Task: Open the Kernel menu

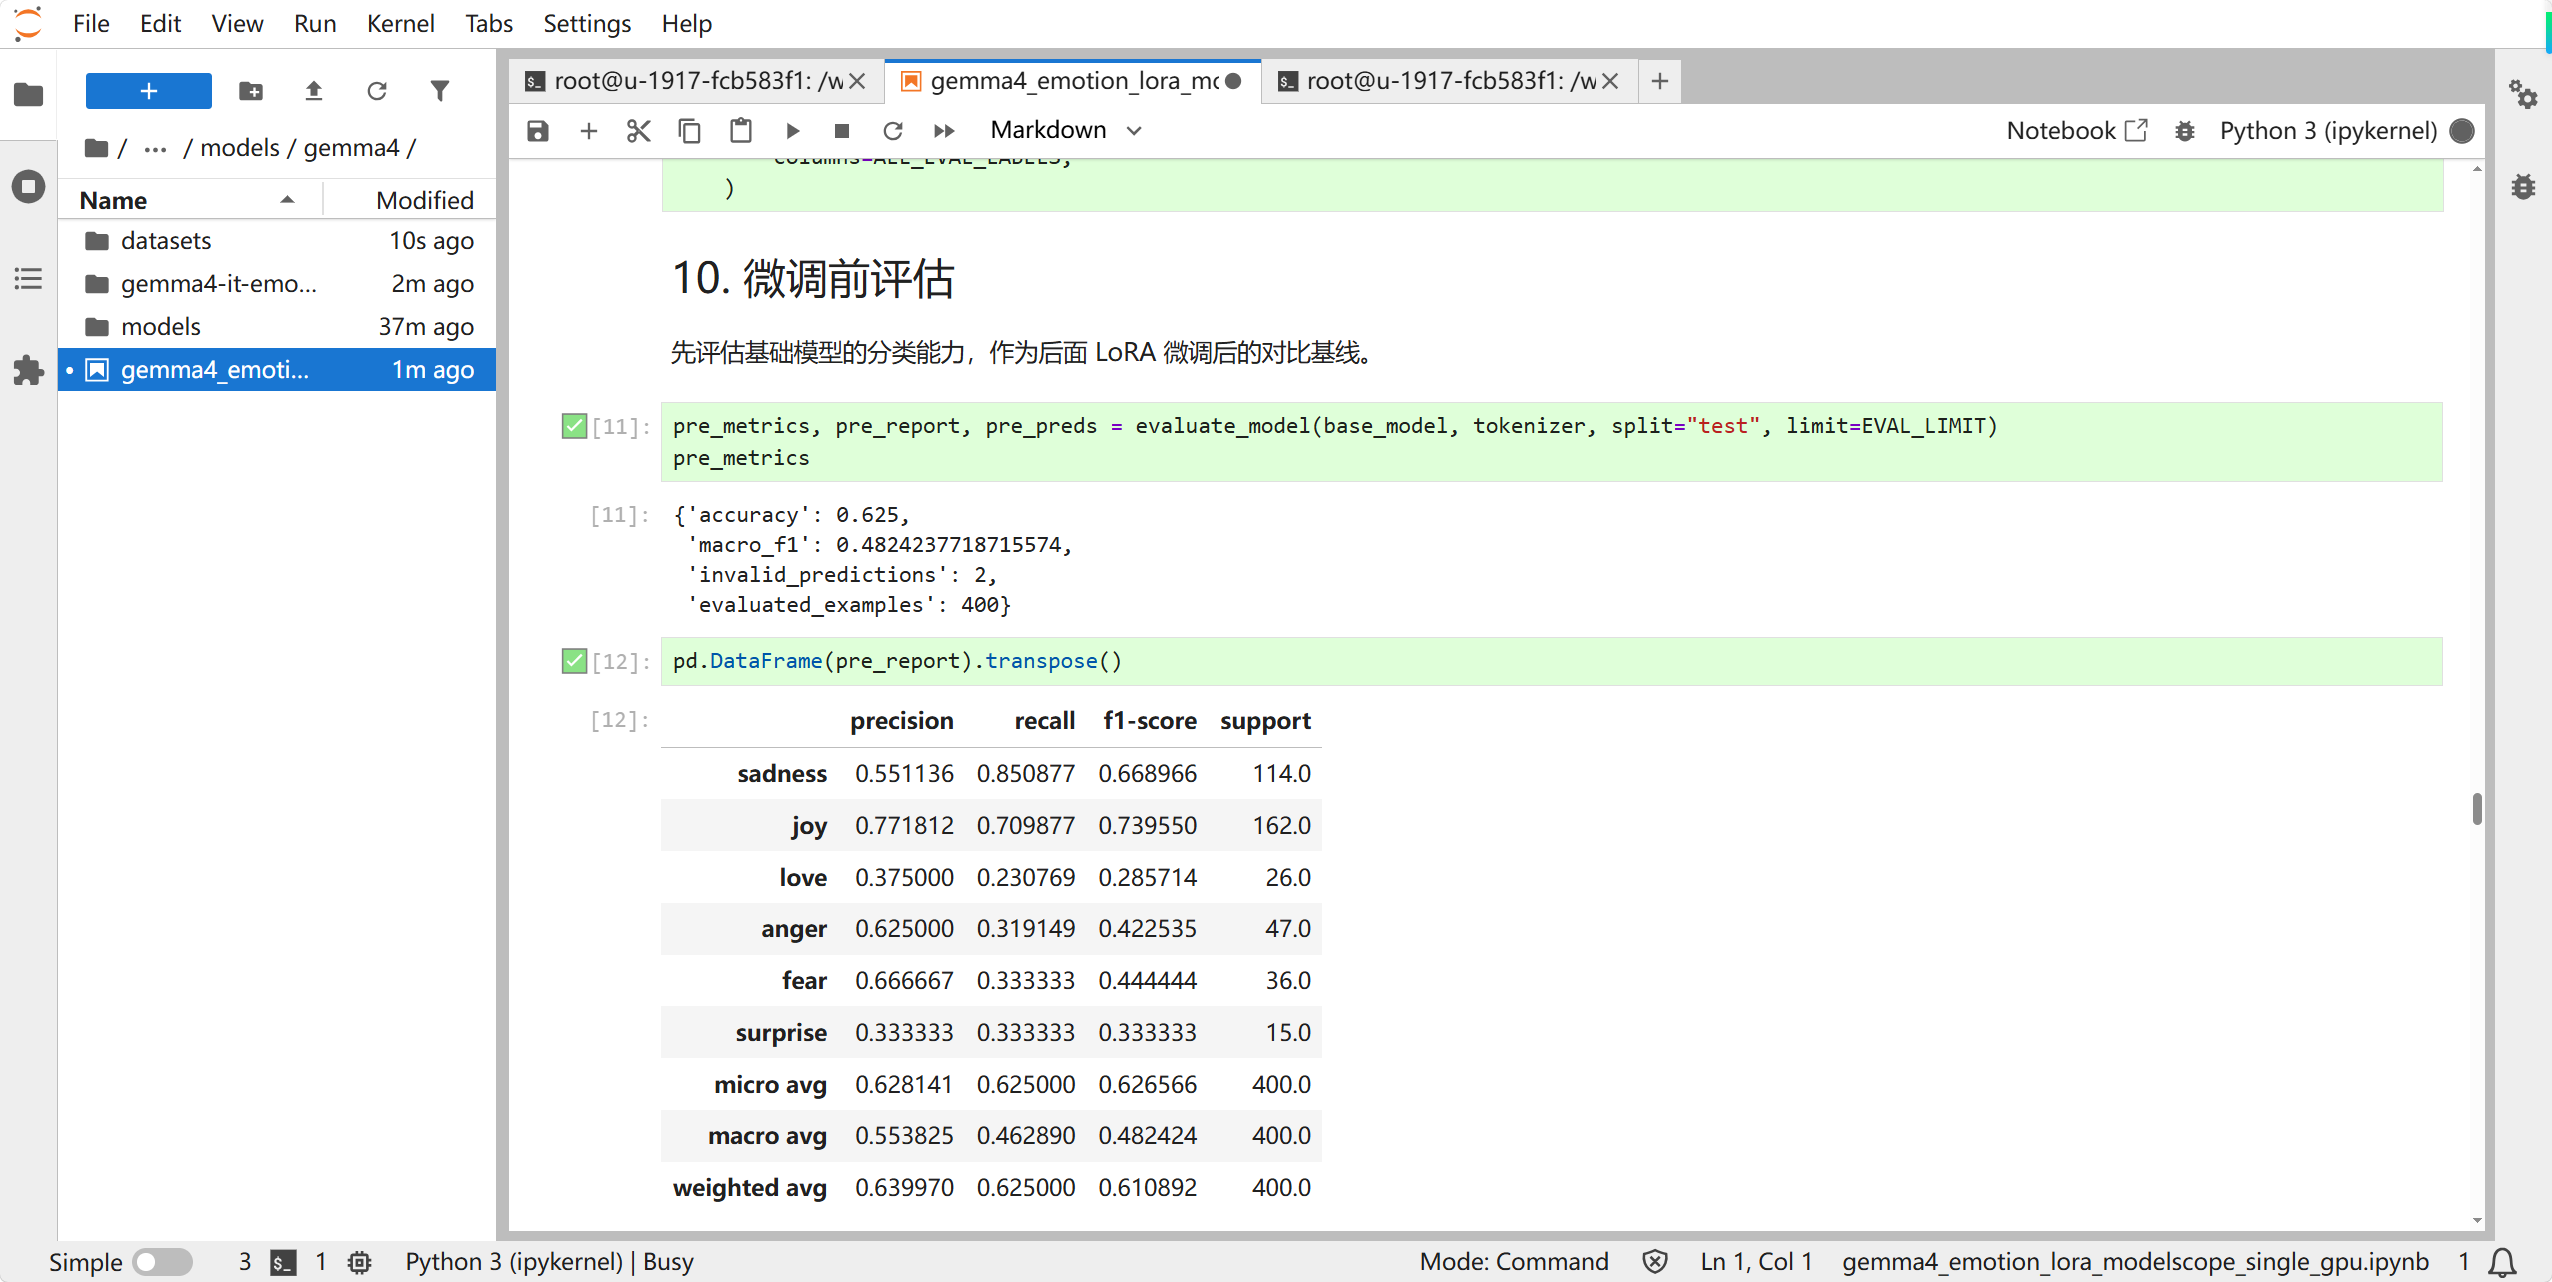Action: click(400, 24)
